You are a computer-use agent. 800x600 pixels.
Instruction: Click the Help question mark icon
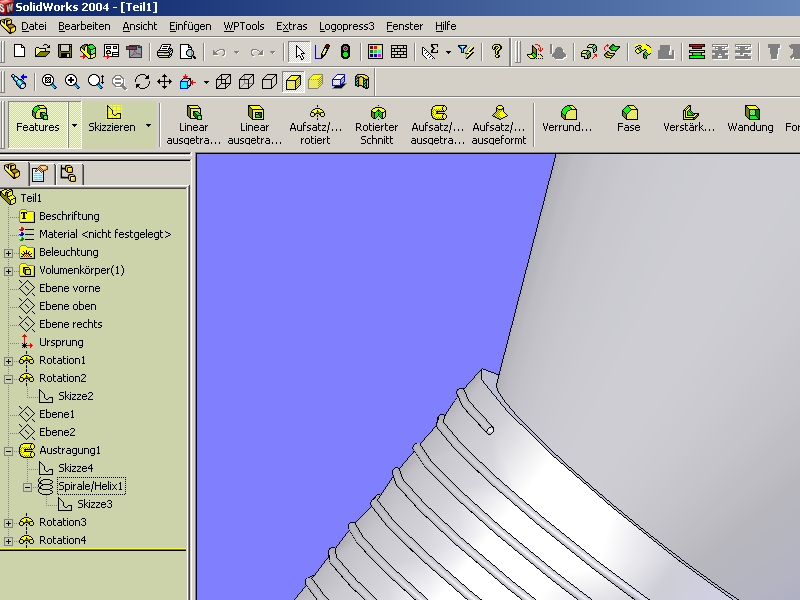point(497,52)
